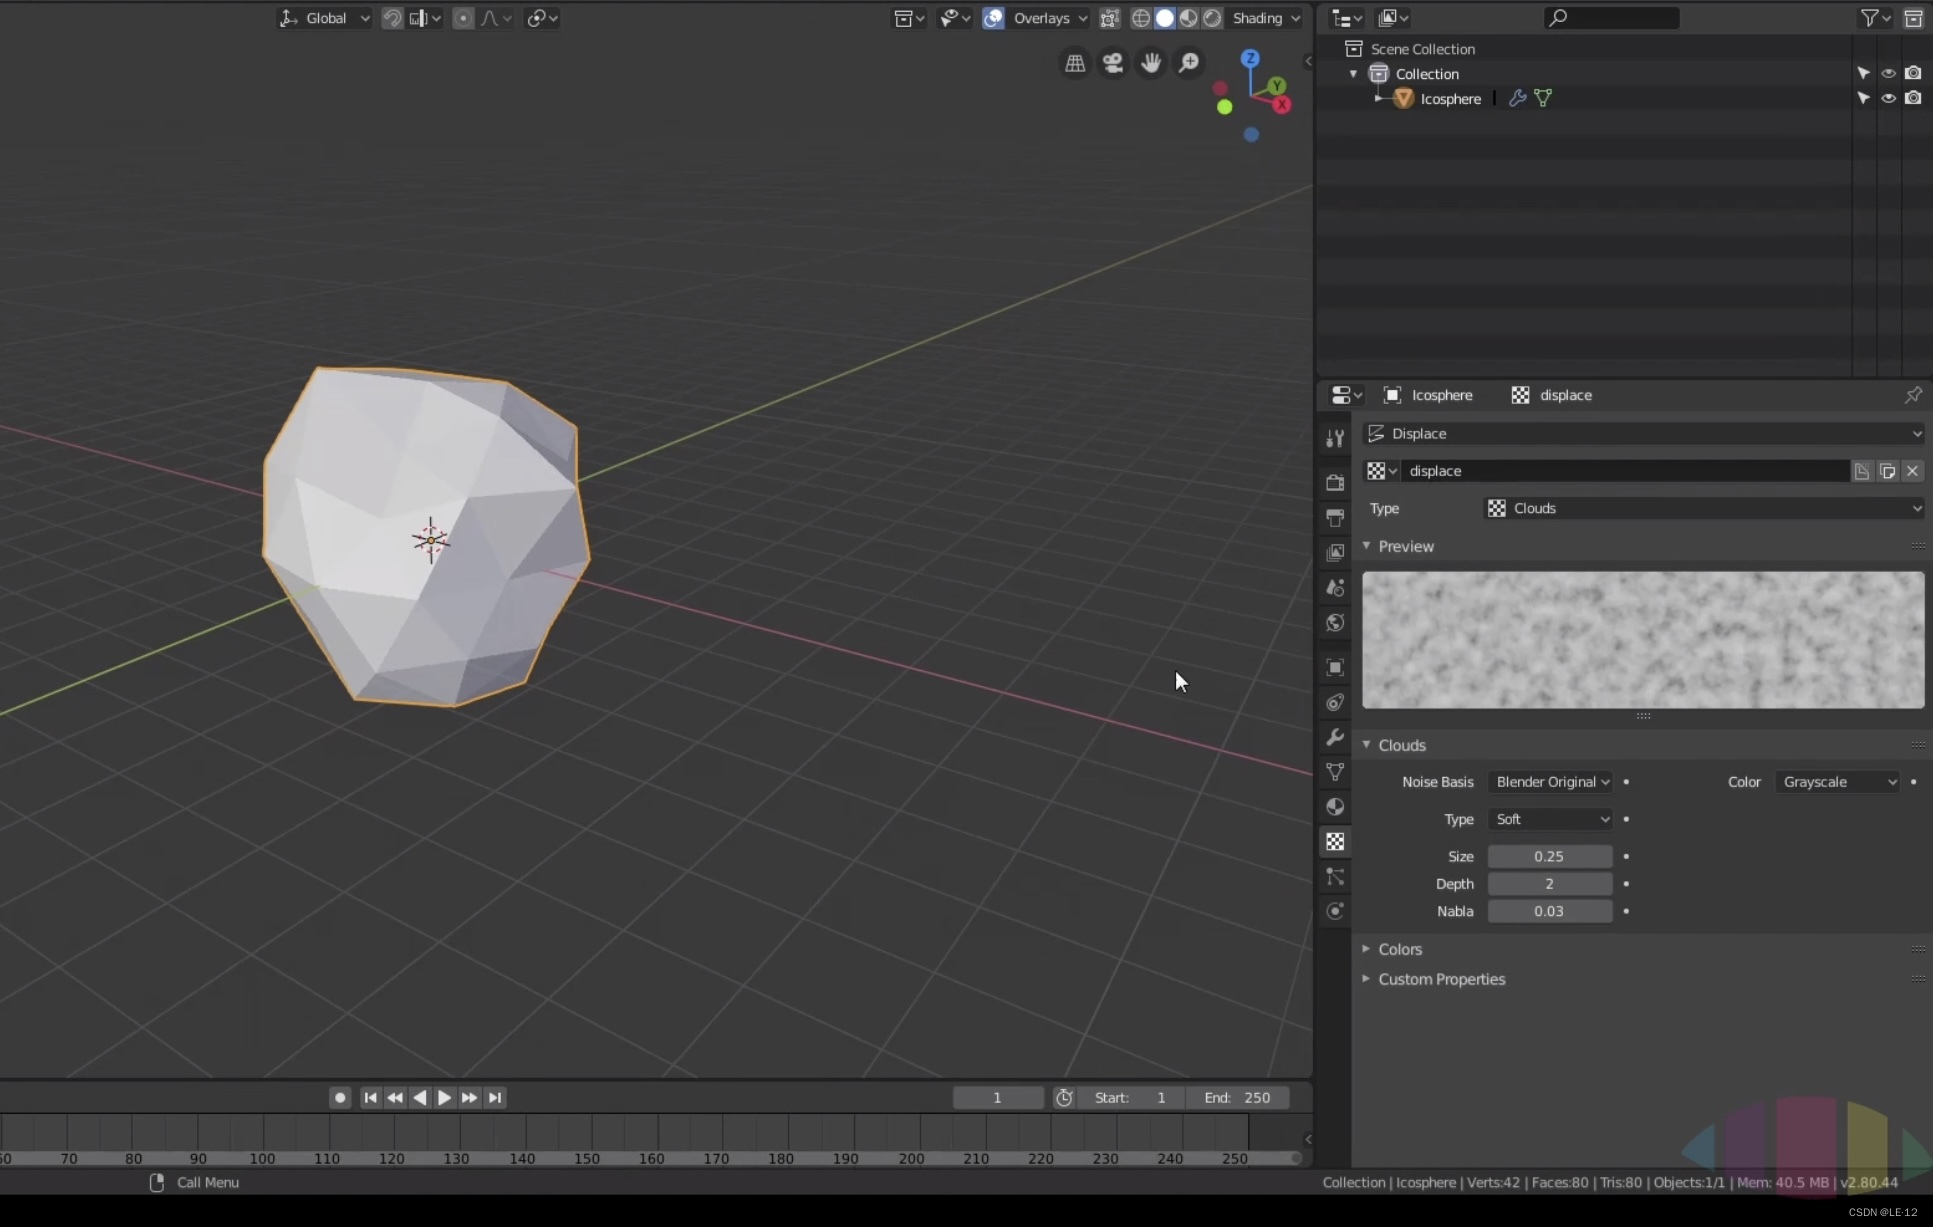Select the pan view hand icon

(1151, 63)
